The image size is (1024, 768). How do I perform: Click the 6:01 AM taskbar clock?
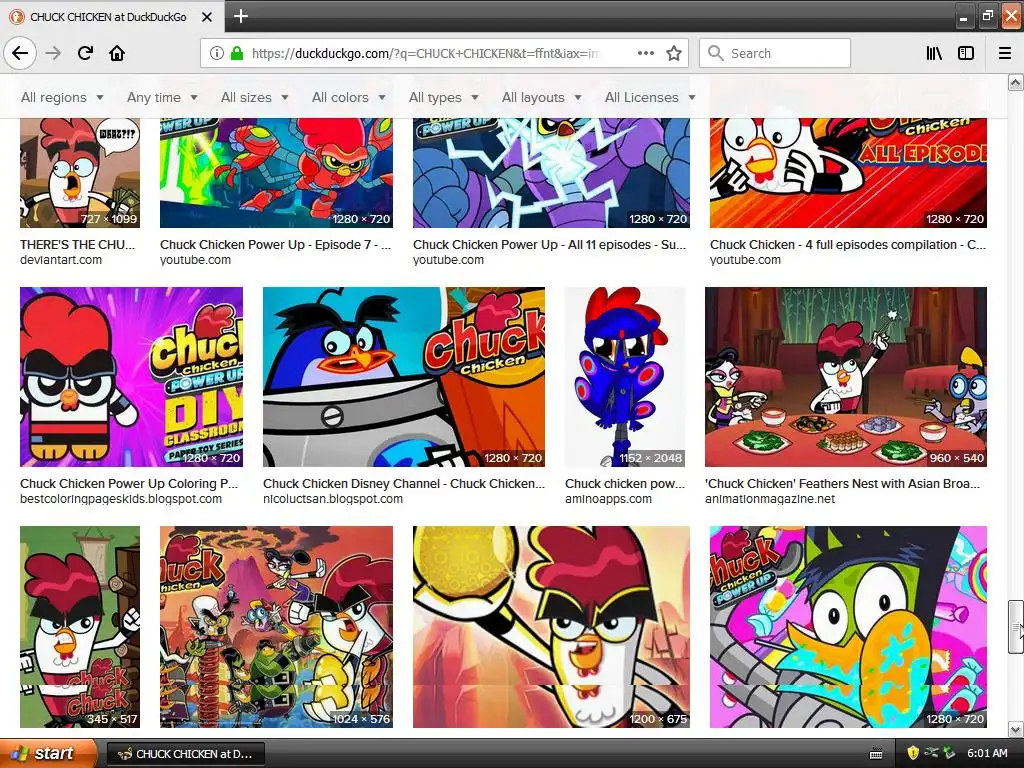coord(987,753)
